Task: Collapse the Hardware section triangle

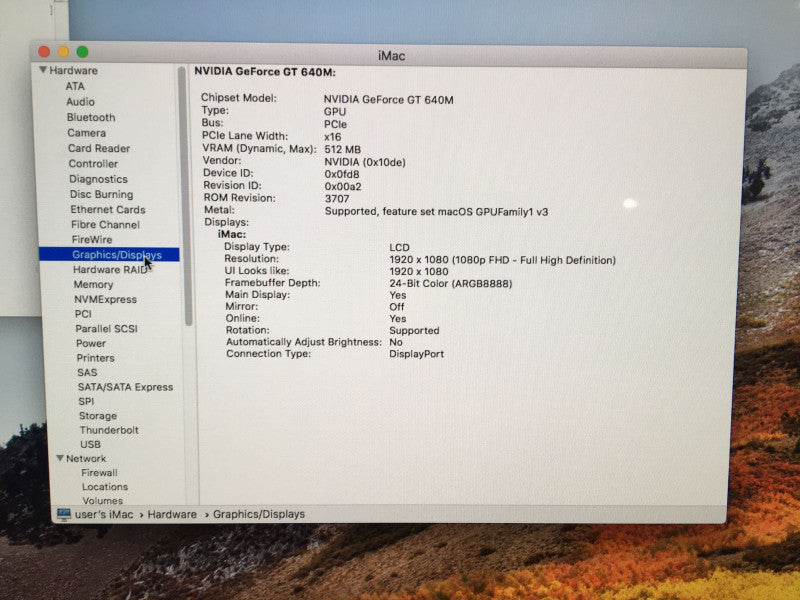Action: point(43,70)
